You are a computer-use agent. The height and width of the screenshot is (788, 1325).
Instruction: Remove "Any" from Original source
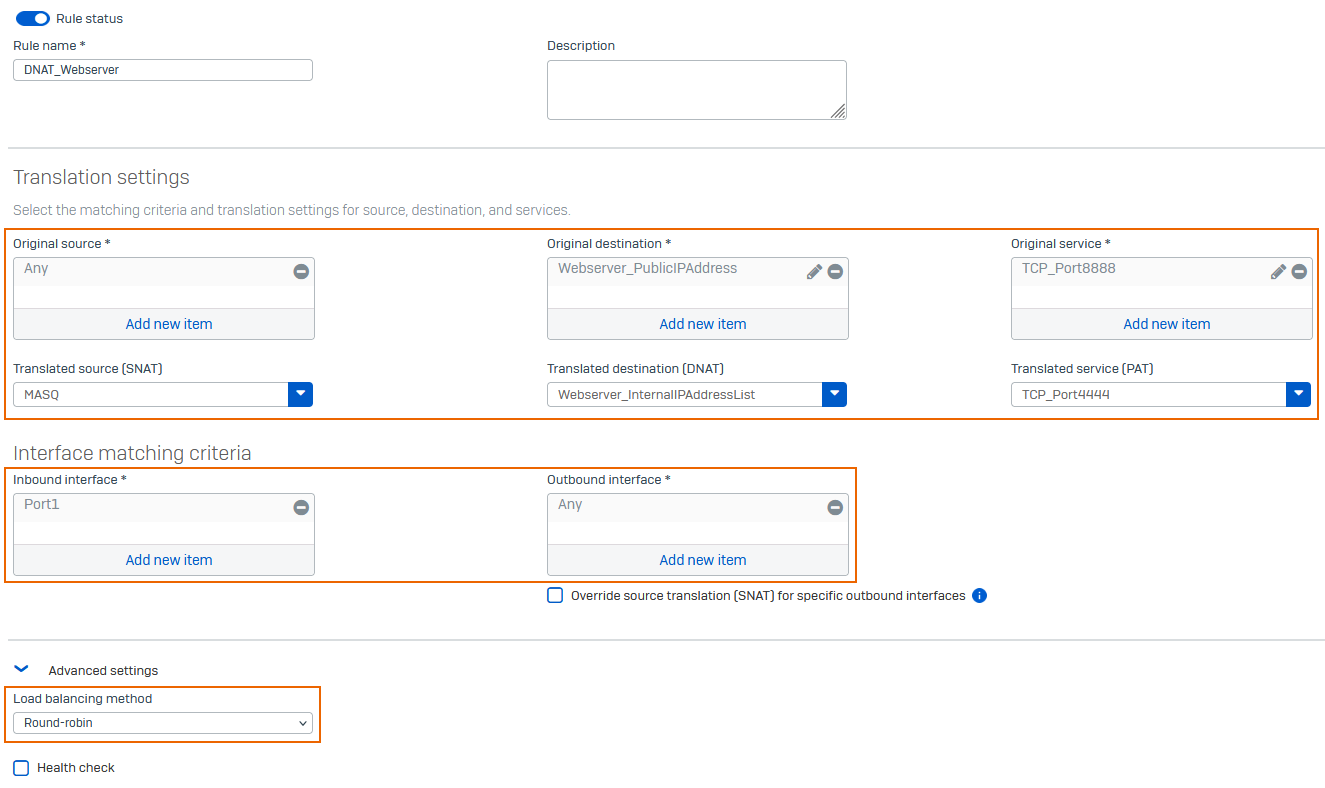click(300, 271)
